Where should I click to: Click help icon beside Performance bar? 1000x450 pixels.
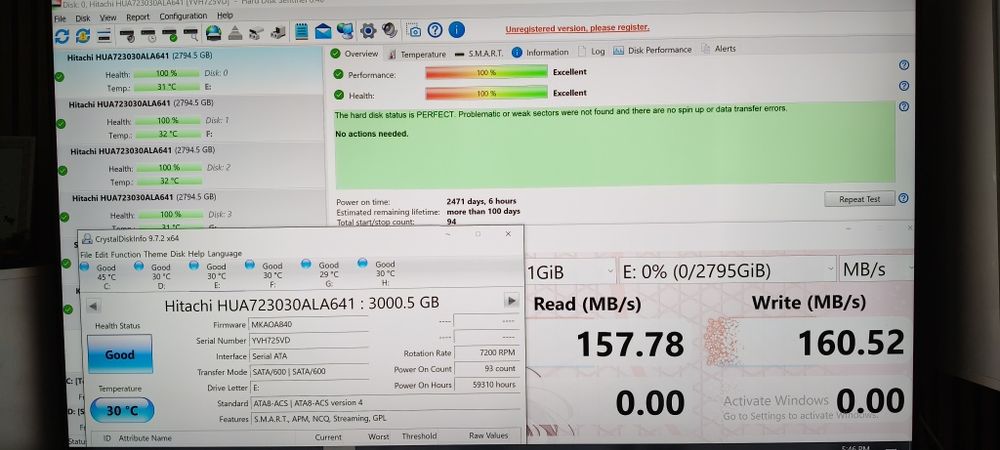coord(903,65)
